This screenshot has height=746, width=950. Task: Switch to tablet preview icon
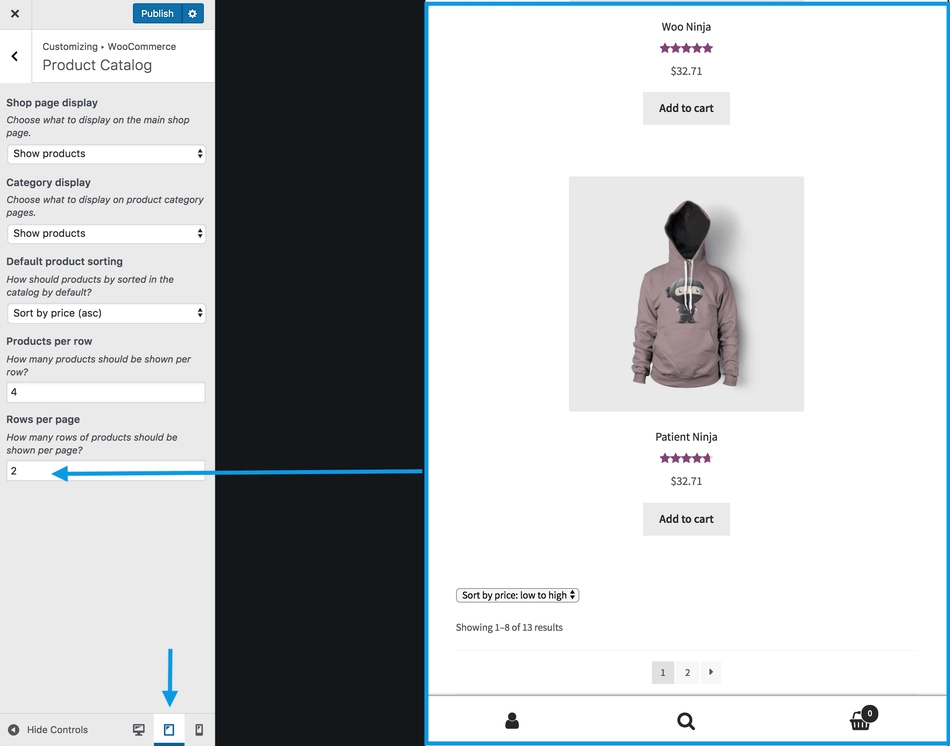click(x=169, y=730)
